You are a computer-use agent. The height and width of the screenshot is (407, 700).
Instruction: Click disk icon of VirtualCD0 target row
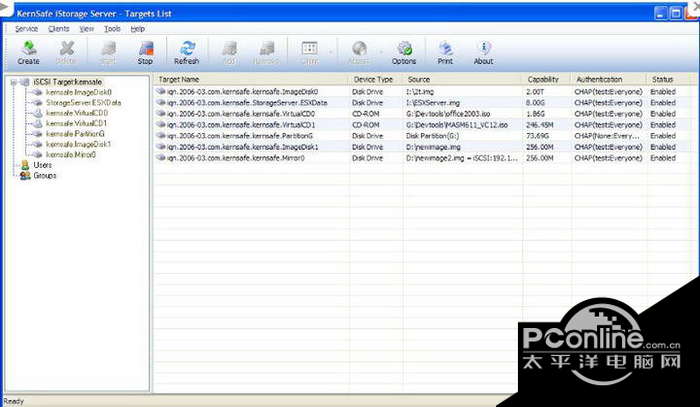point(160,114)
